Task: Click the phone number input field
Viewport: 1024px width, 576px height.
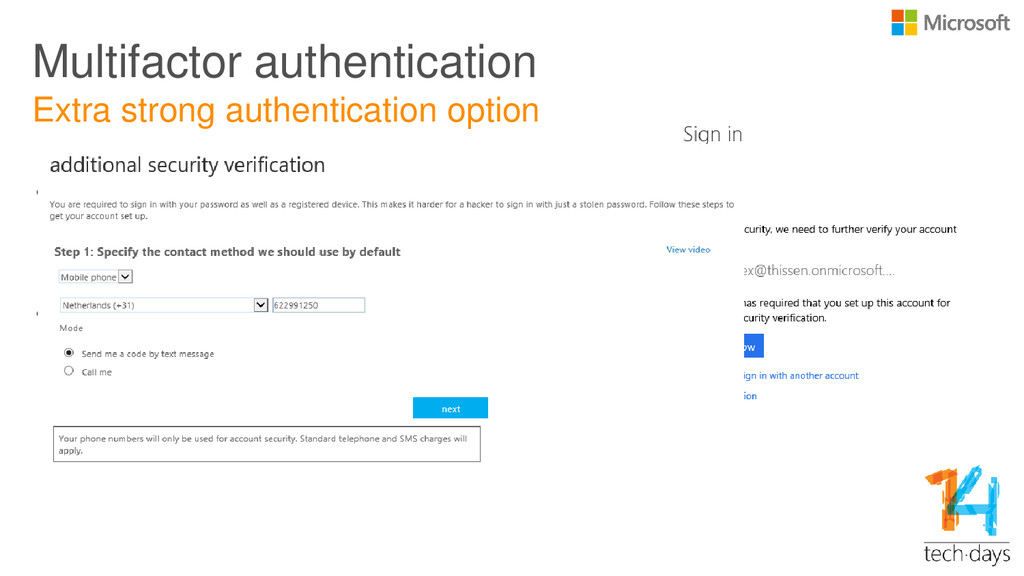Action: (x=318, y=305)
